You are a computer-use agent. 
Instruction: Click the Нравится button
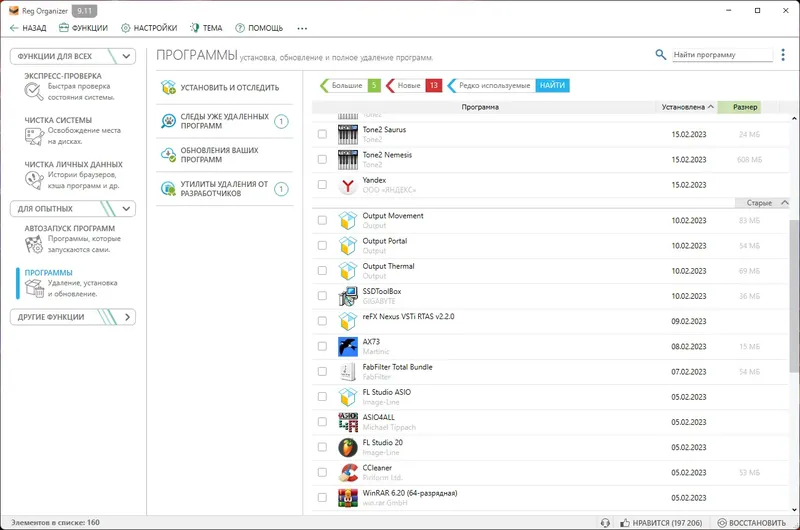coord(661,523)
